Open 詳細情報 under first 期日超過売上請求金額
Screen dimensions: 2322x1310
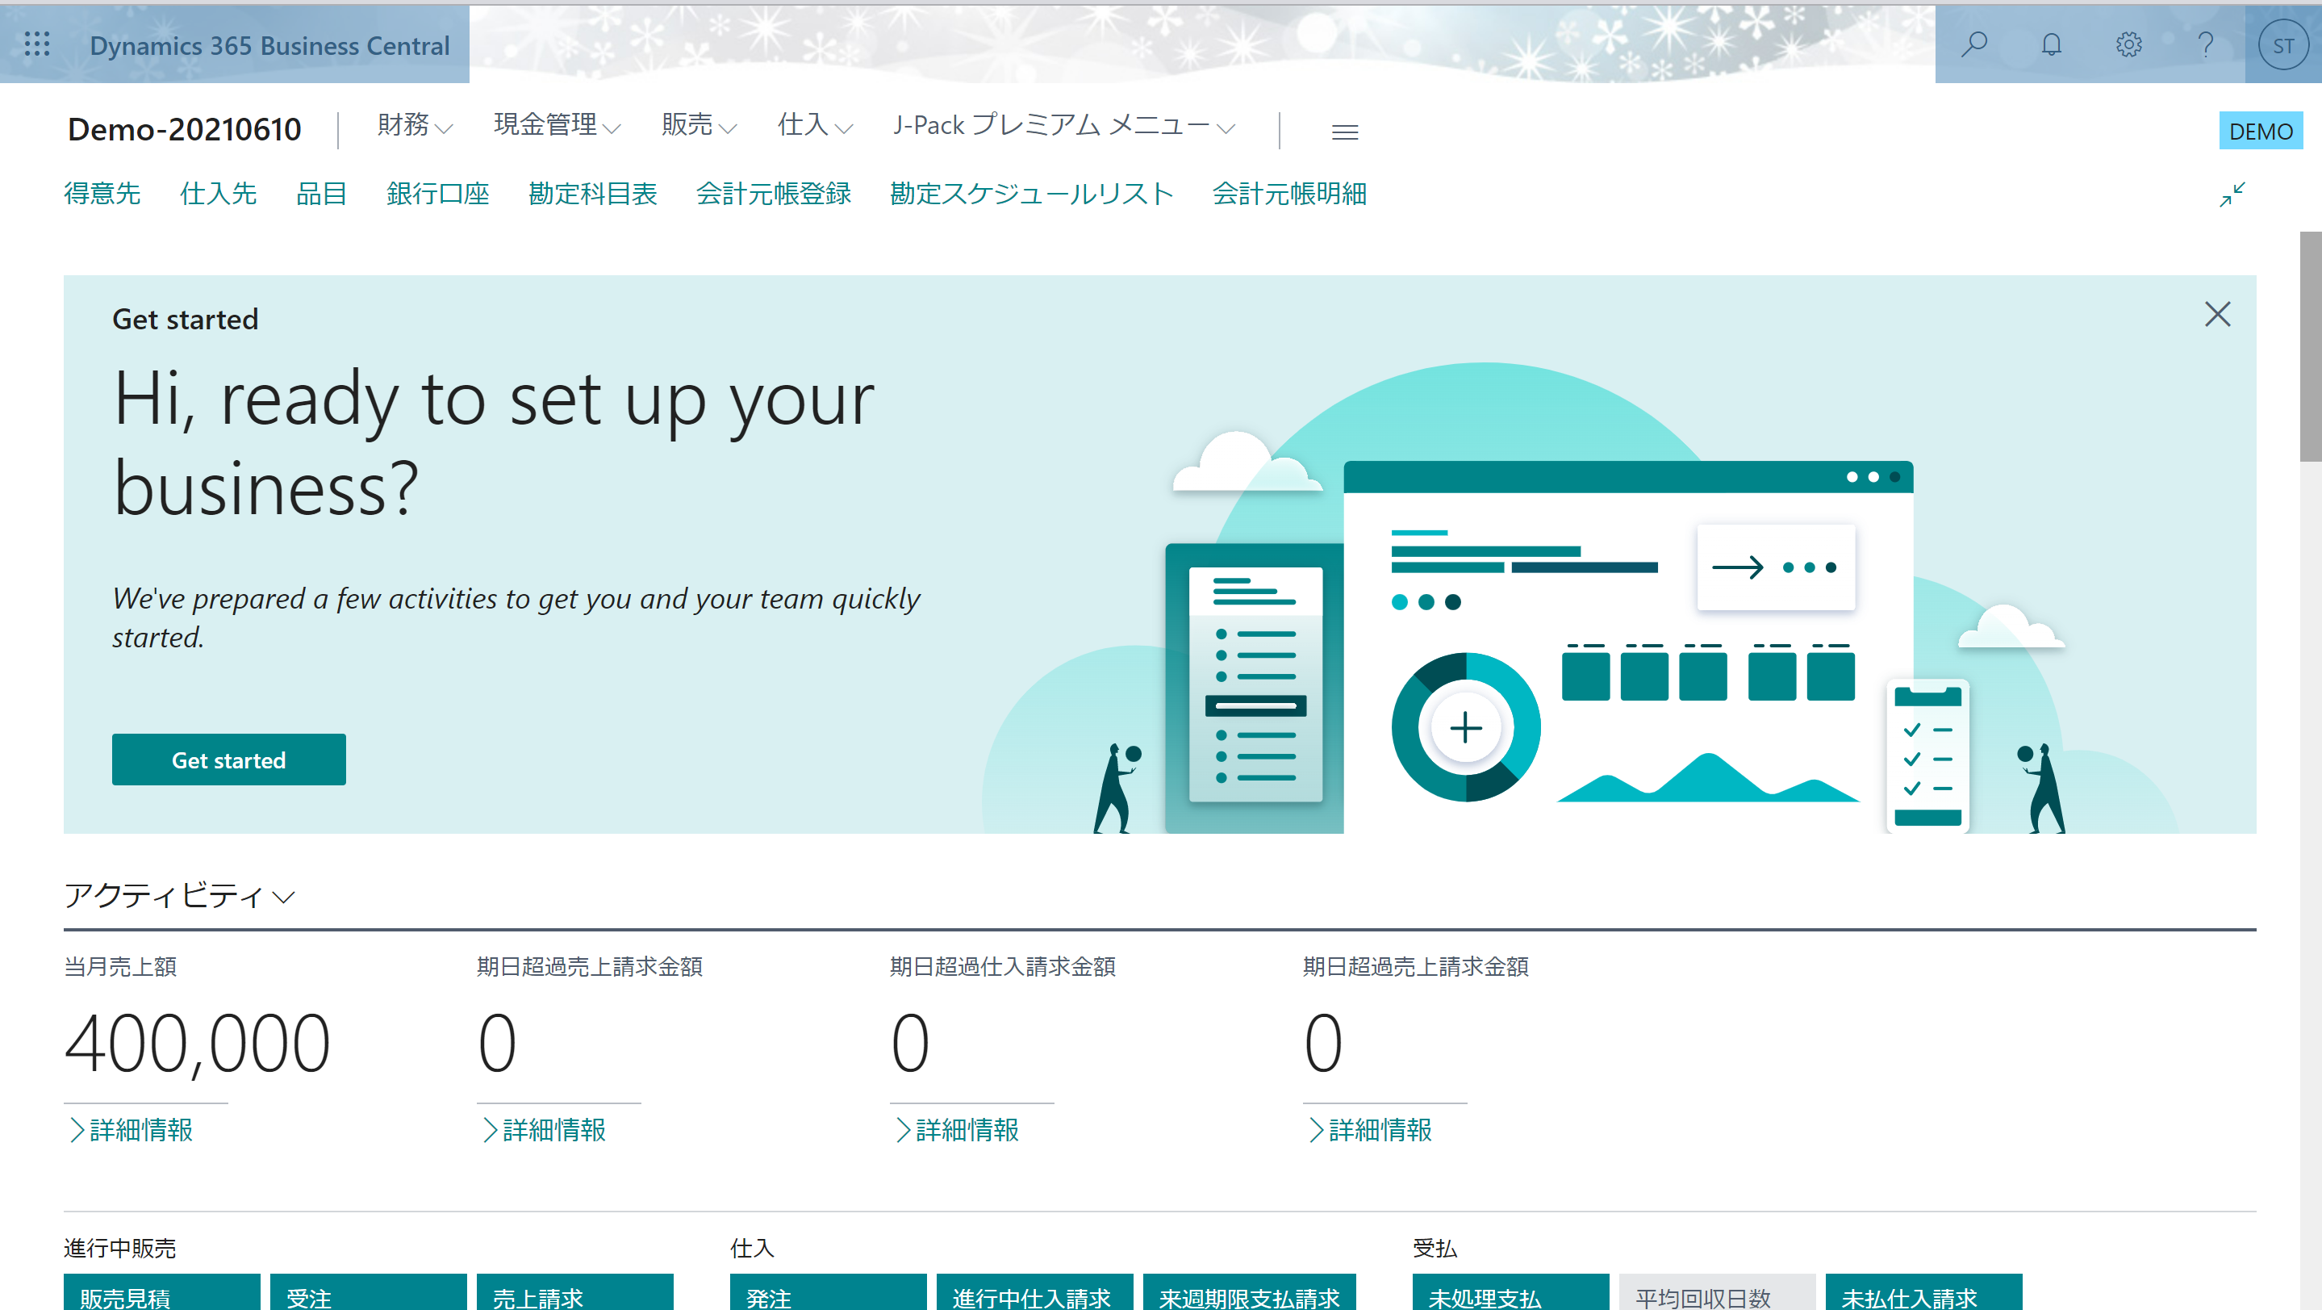coord(543,1130)
